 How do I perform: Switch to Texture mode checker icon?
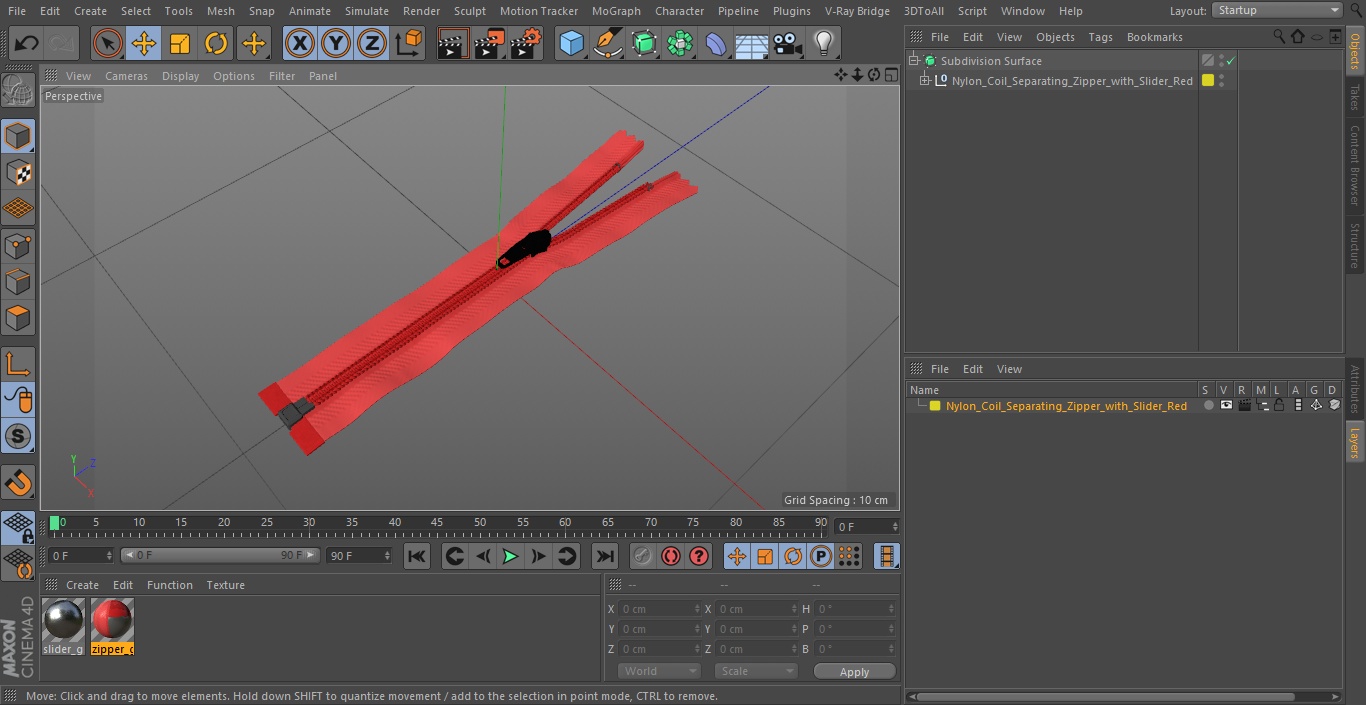coord(18,172)
